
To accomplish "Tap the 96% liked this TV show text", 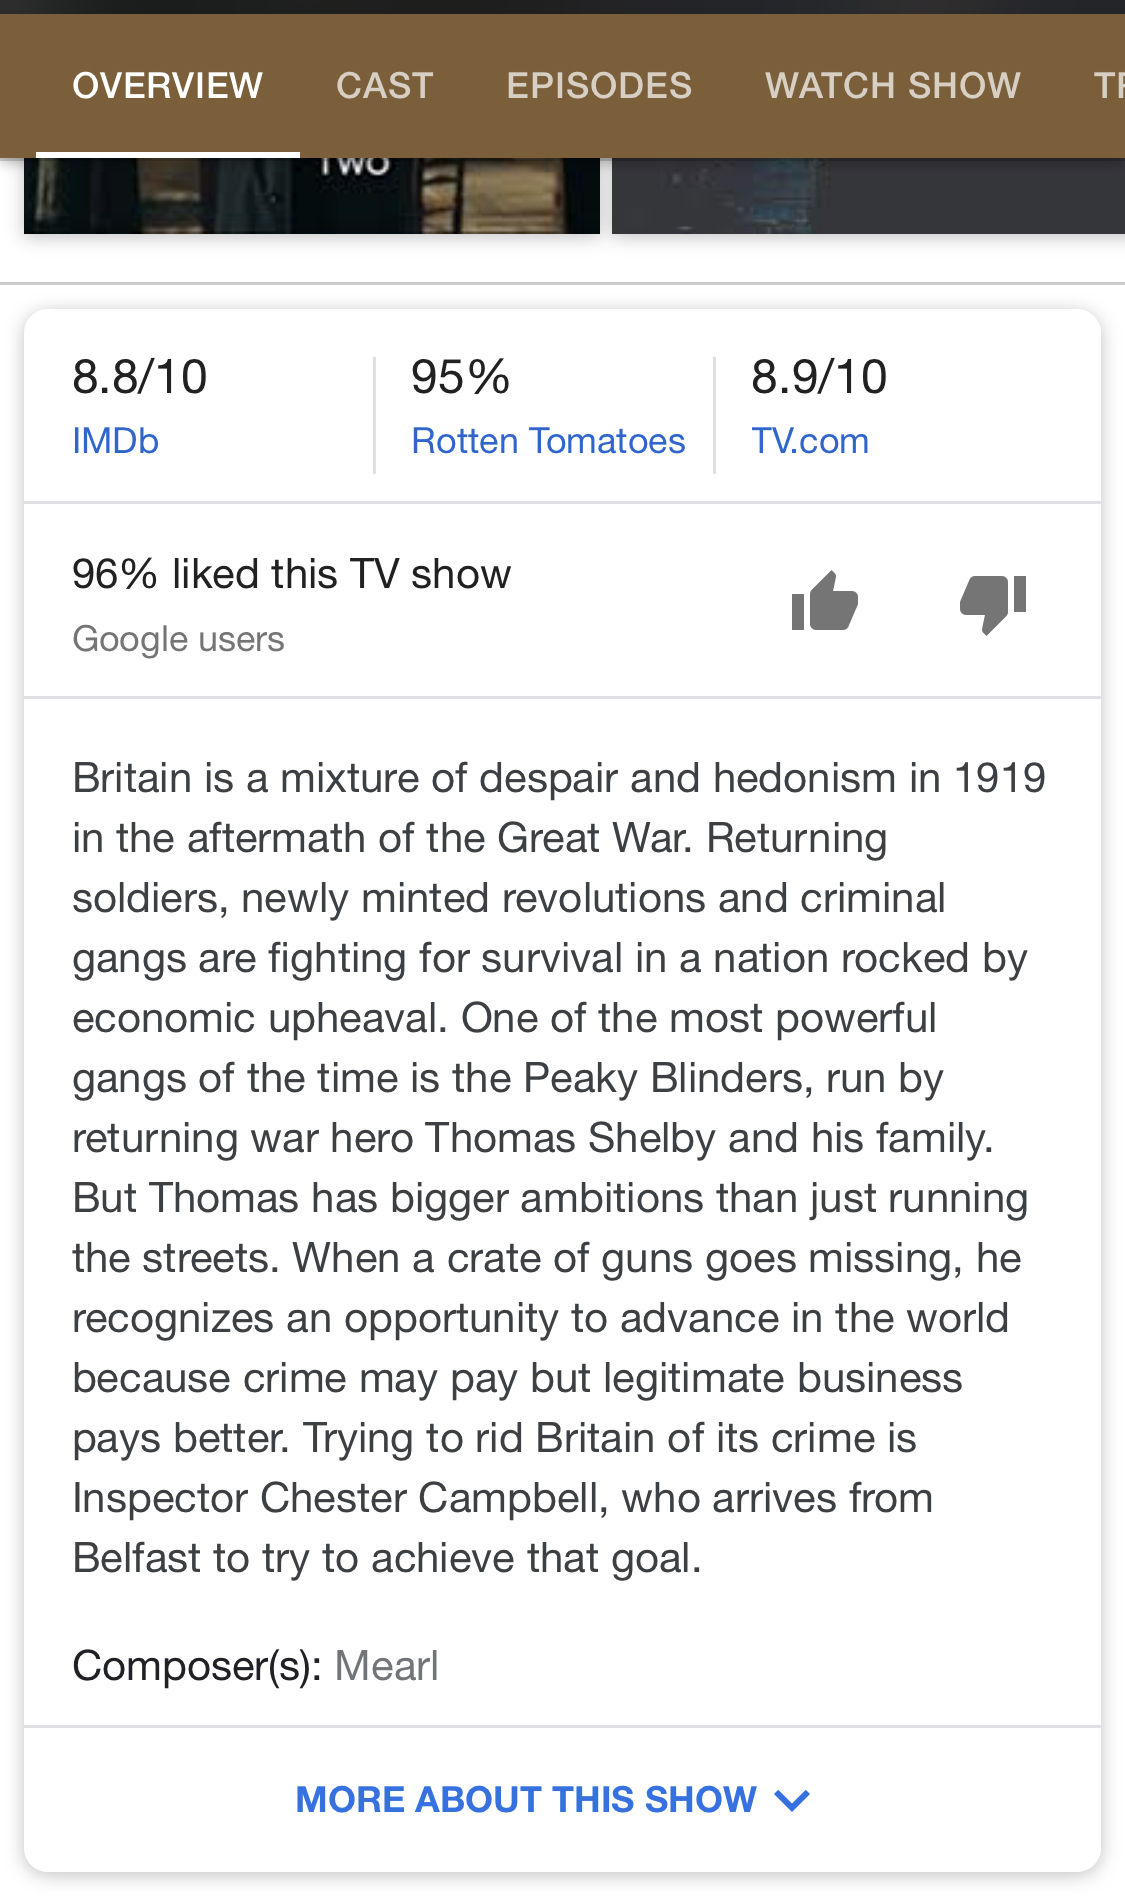I will tap(291, 574).
